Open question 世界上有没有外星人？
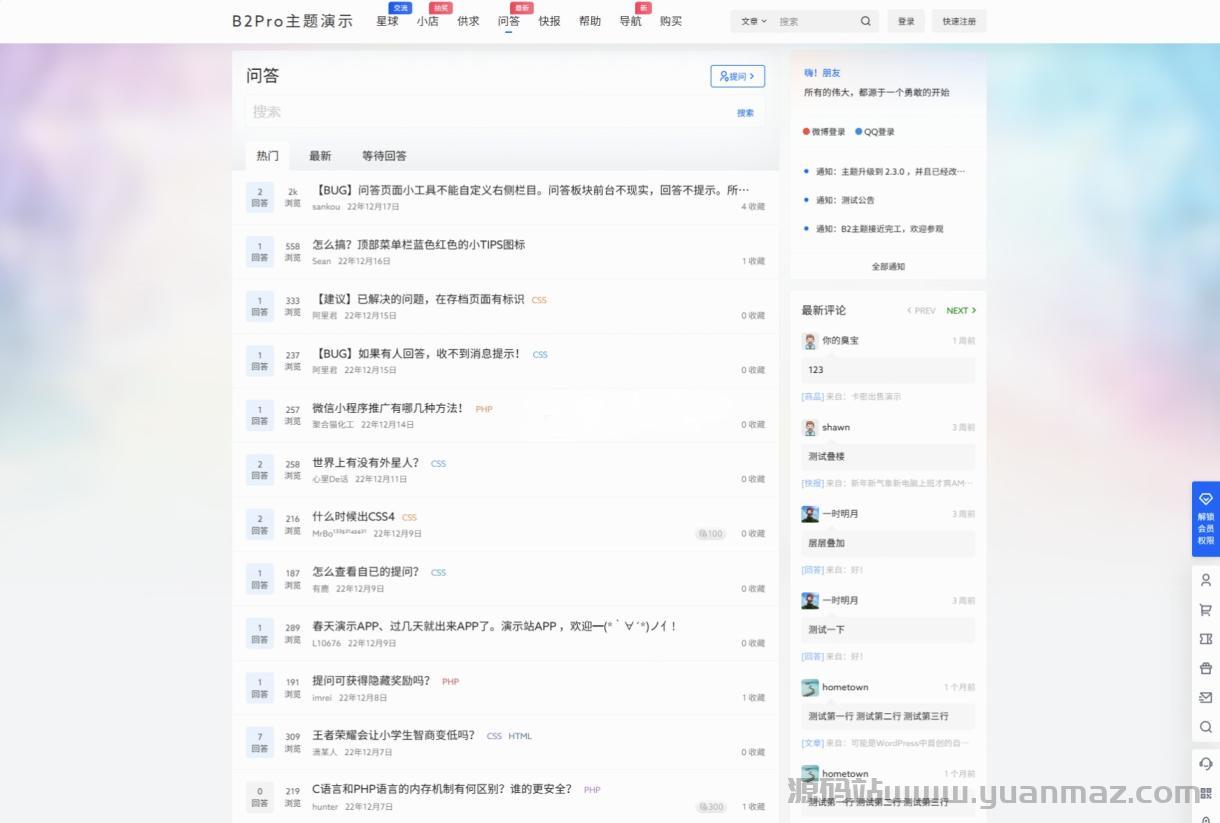 click(x=366, y=463)
